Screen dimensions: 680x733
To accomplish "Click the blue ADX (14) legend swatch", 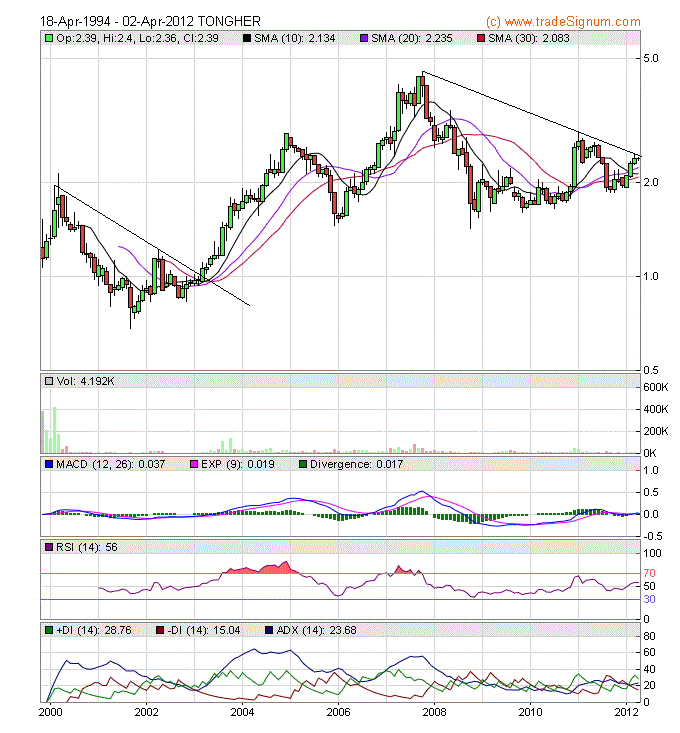I will [269, 630].
